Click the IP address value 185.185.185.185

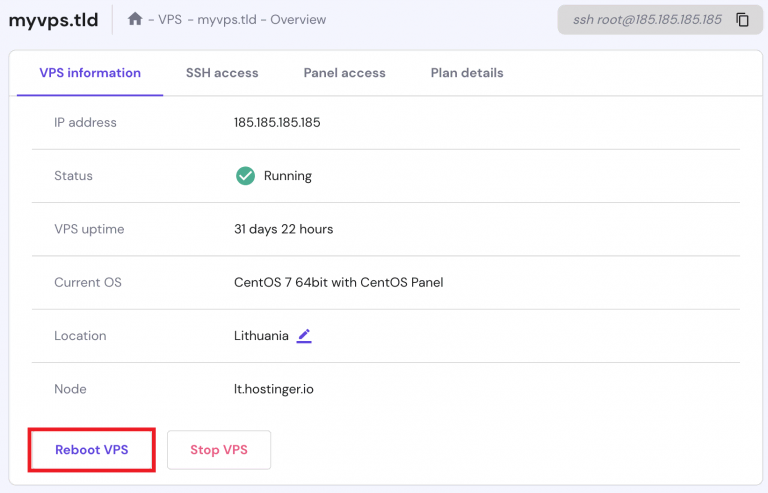(277, 123)
